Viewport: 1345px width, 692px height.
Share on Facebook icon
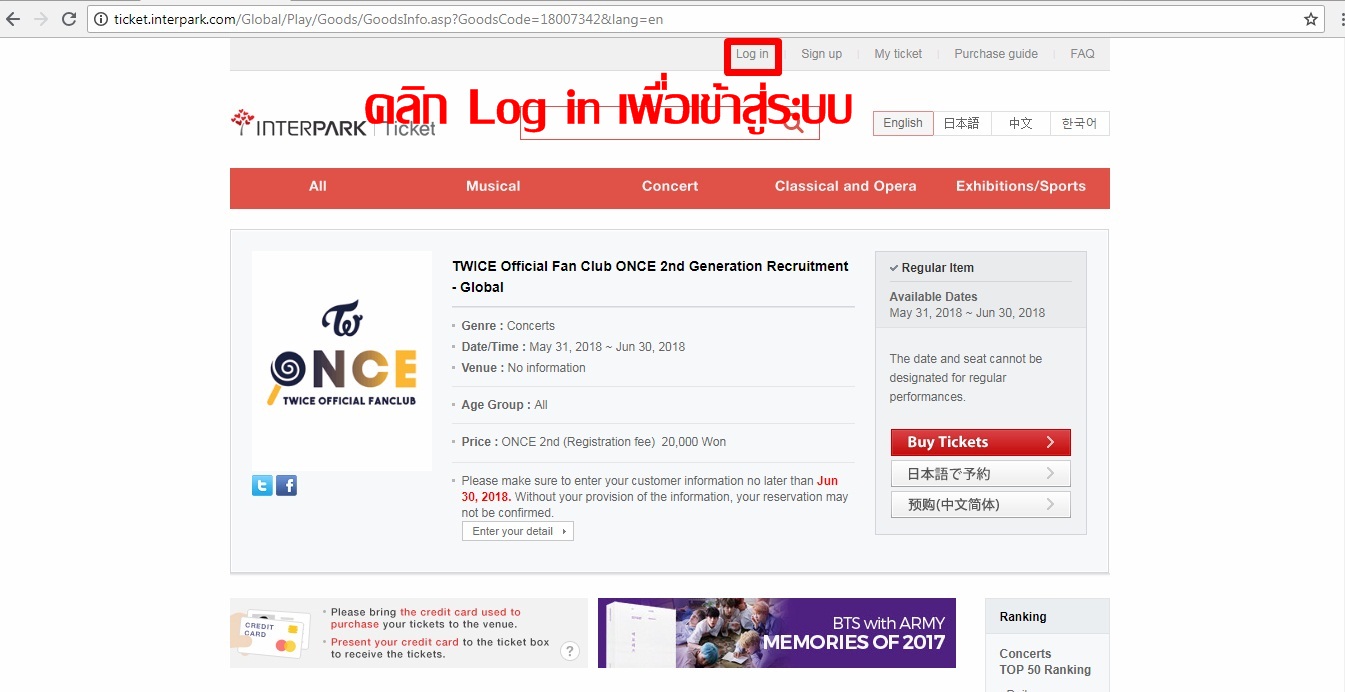coord(286,486)
